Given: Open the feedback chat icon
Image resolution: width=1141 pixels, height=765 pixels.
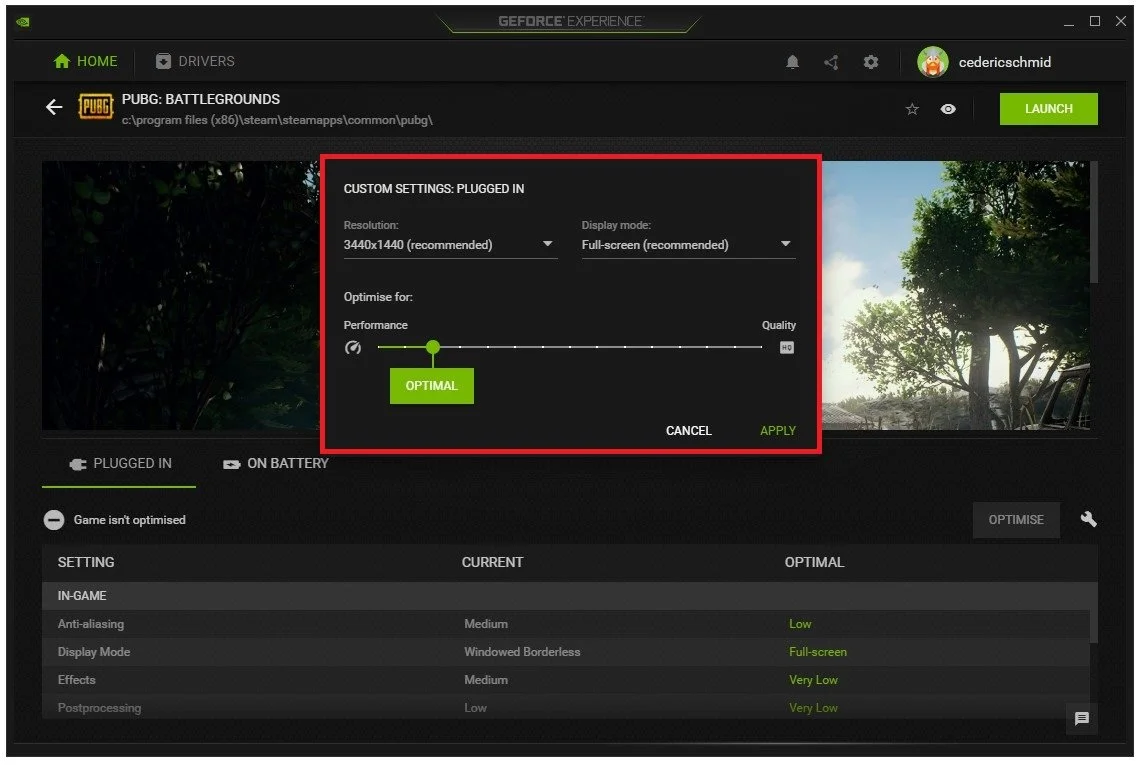Looking at the screenshot, I should click(x=1081, y=718).
